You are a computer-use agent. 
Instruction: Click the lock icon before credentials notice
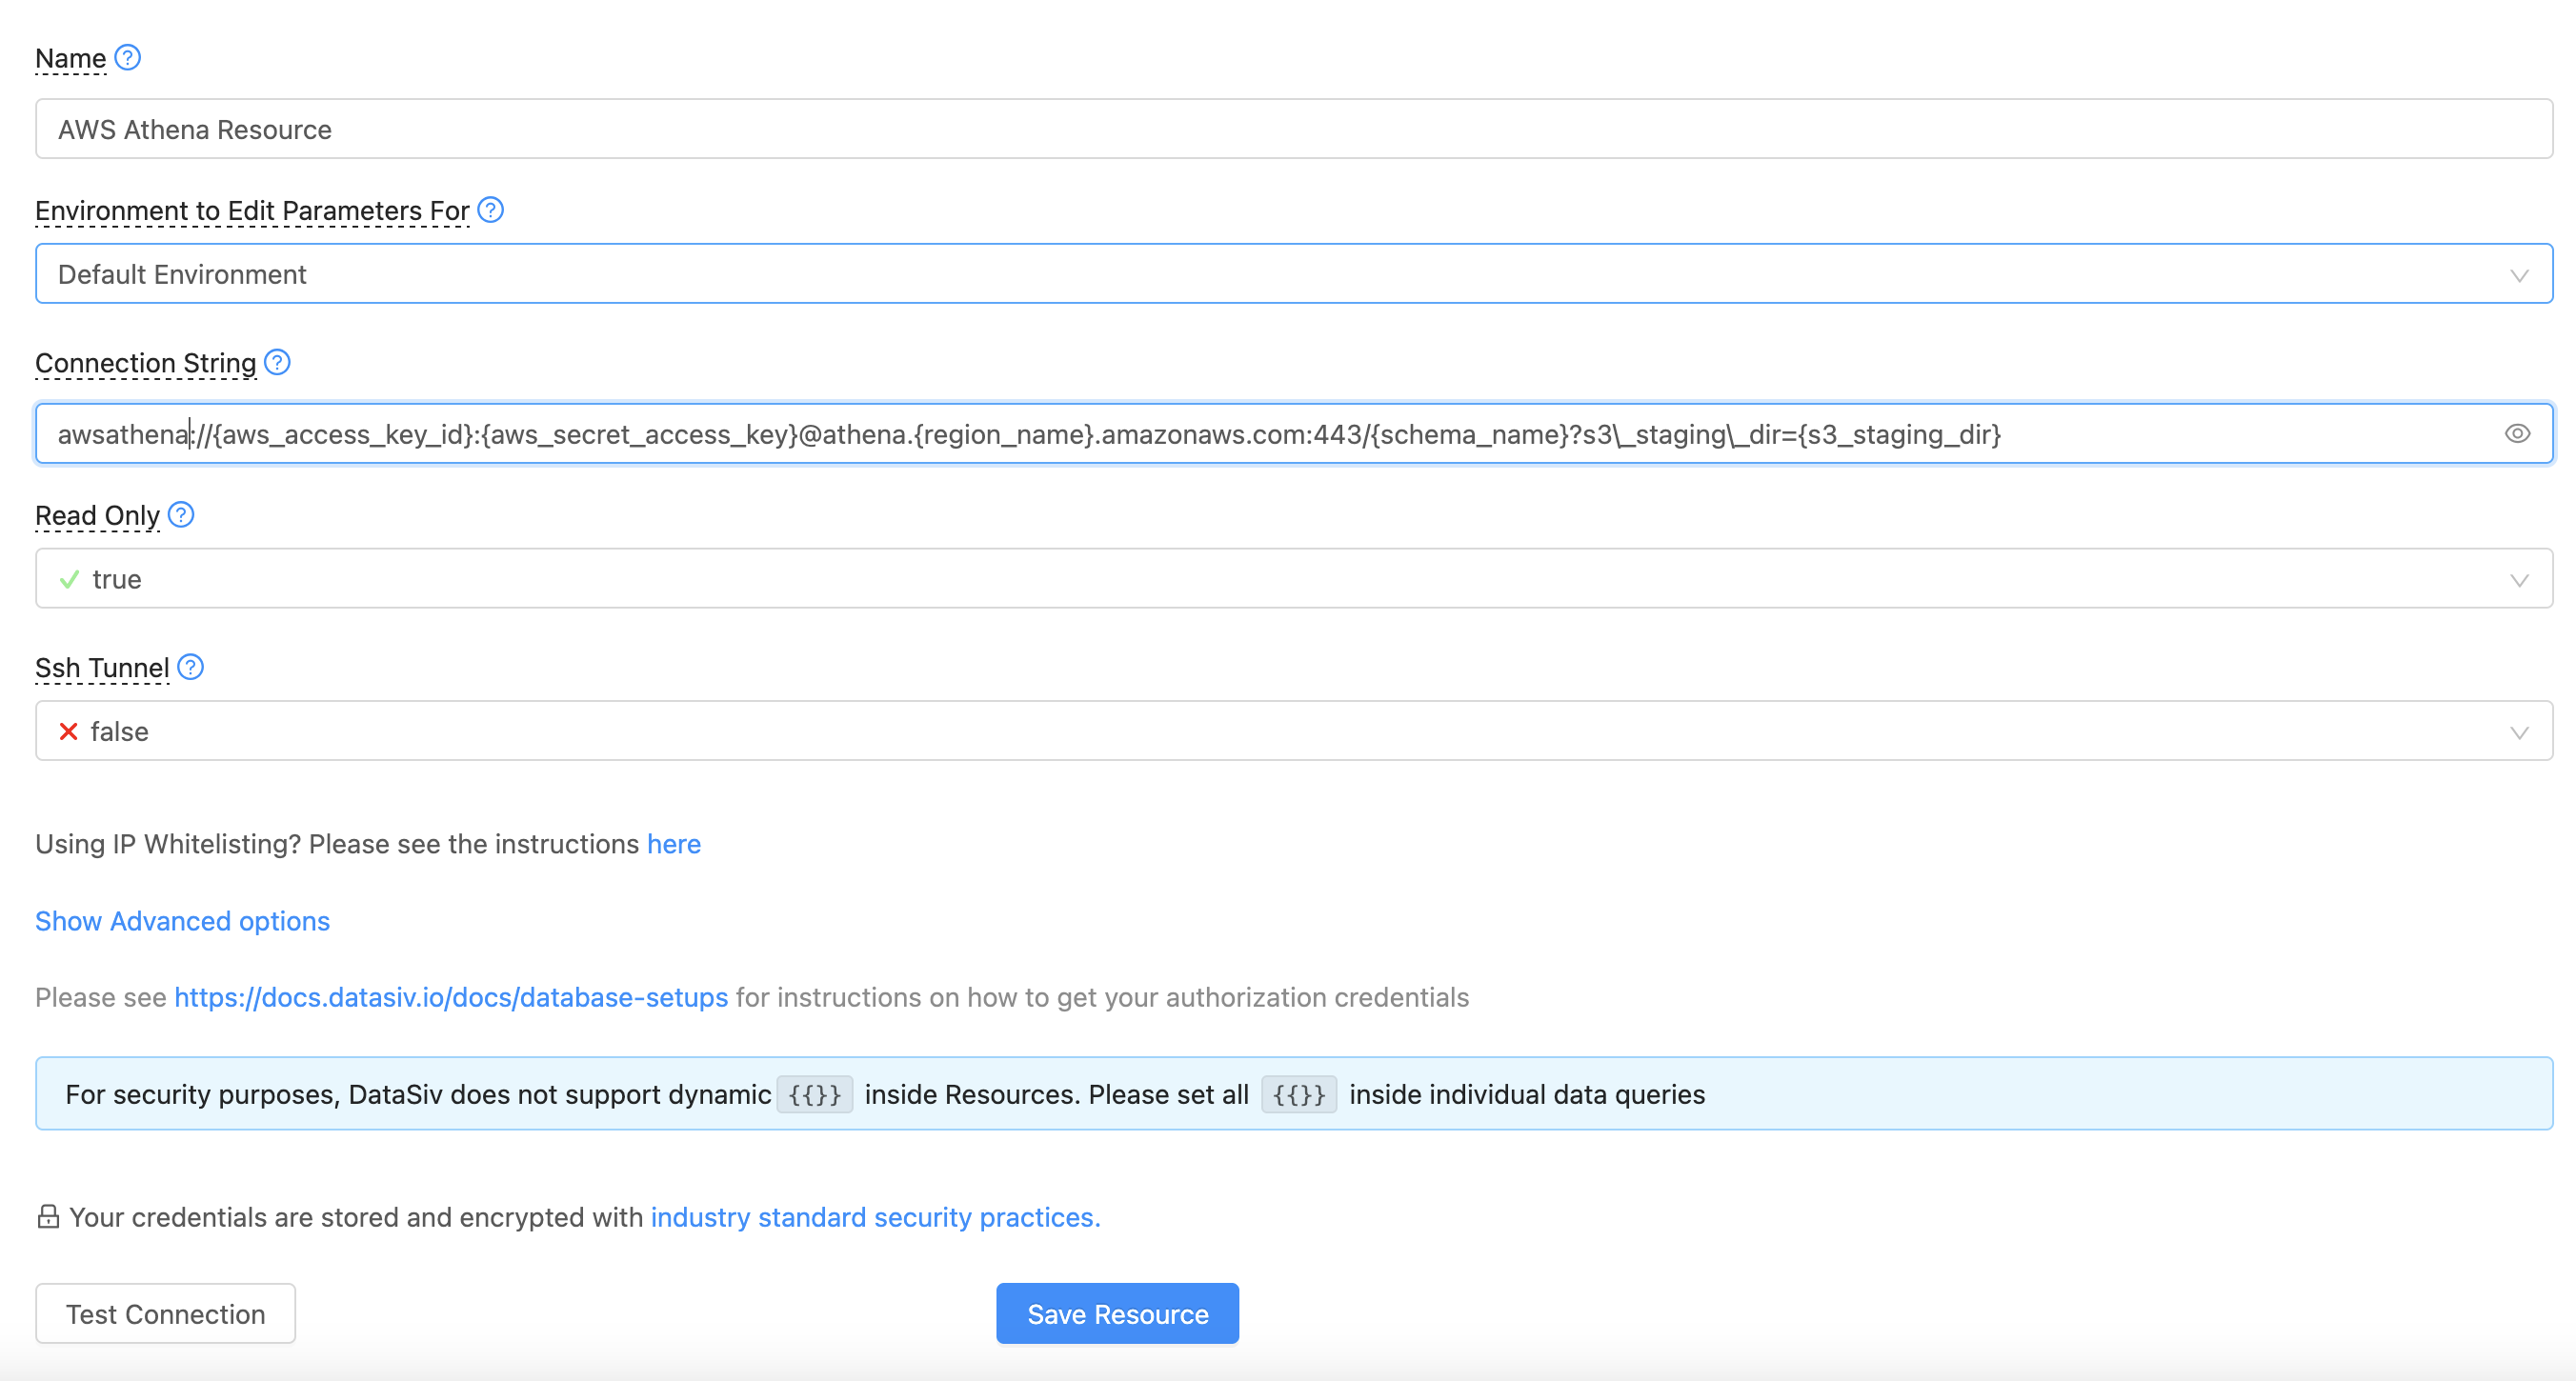coord(47,1216)
